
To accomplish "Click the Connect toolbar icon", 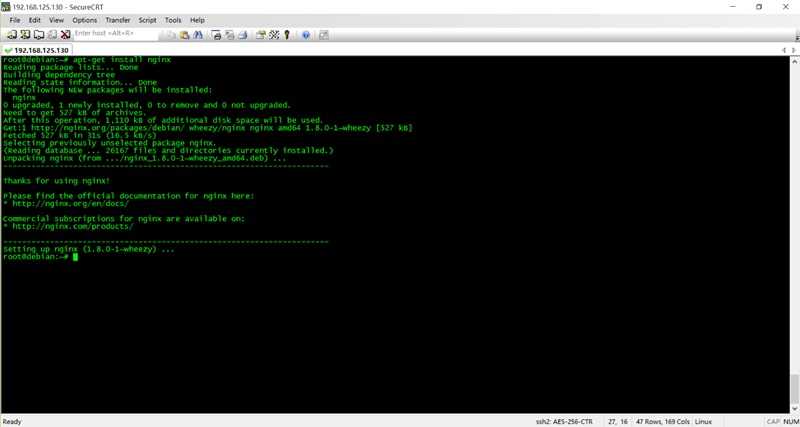I will [11, 35].
